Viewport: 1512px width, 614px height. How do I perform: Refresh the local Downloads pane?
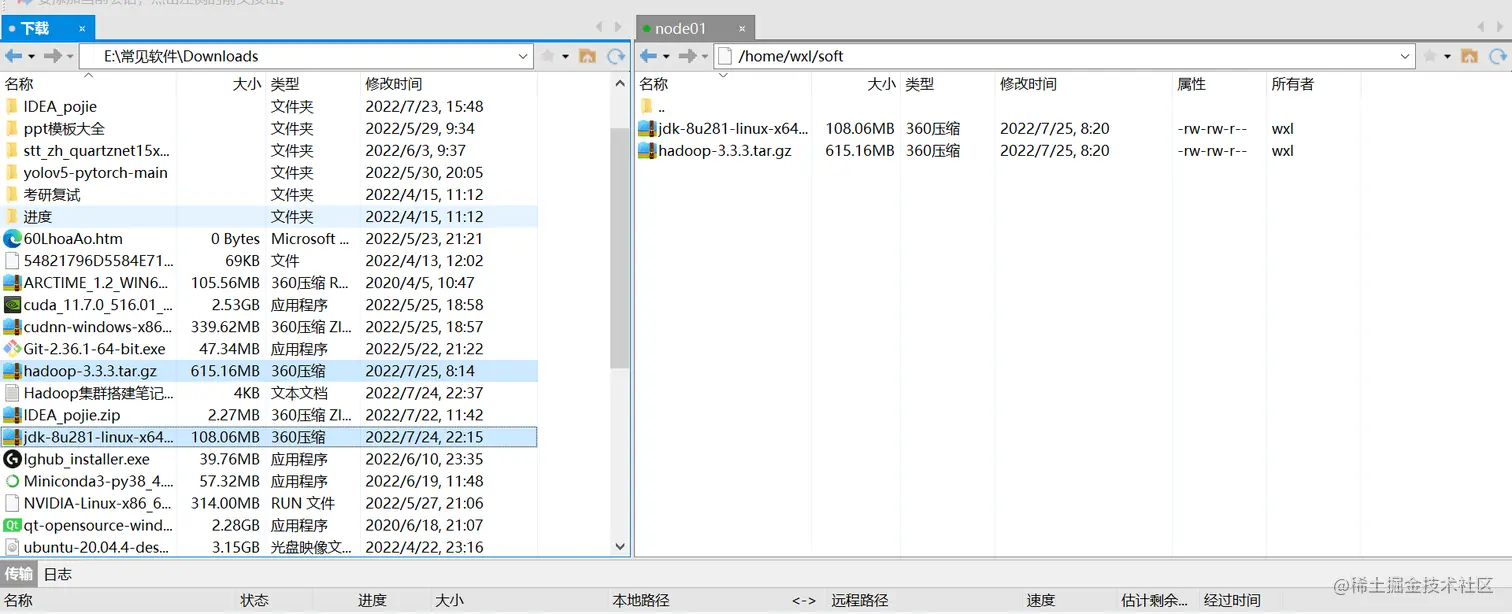pos(616,56)
